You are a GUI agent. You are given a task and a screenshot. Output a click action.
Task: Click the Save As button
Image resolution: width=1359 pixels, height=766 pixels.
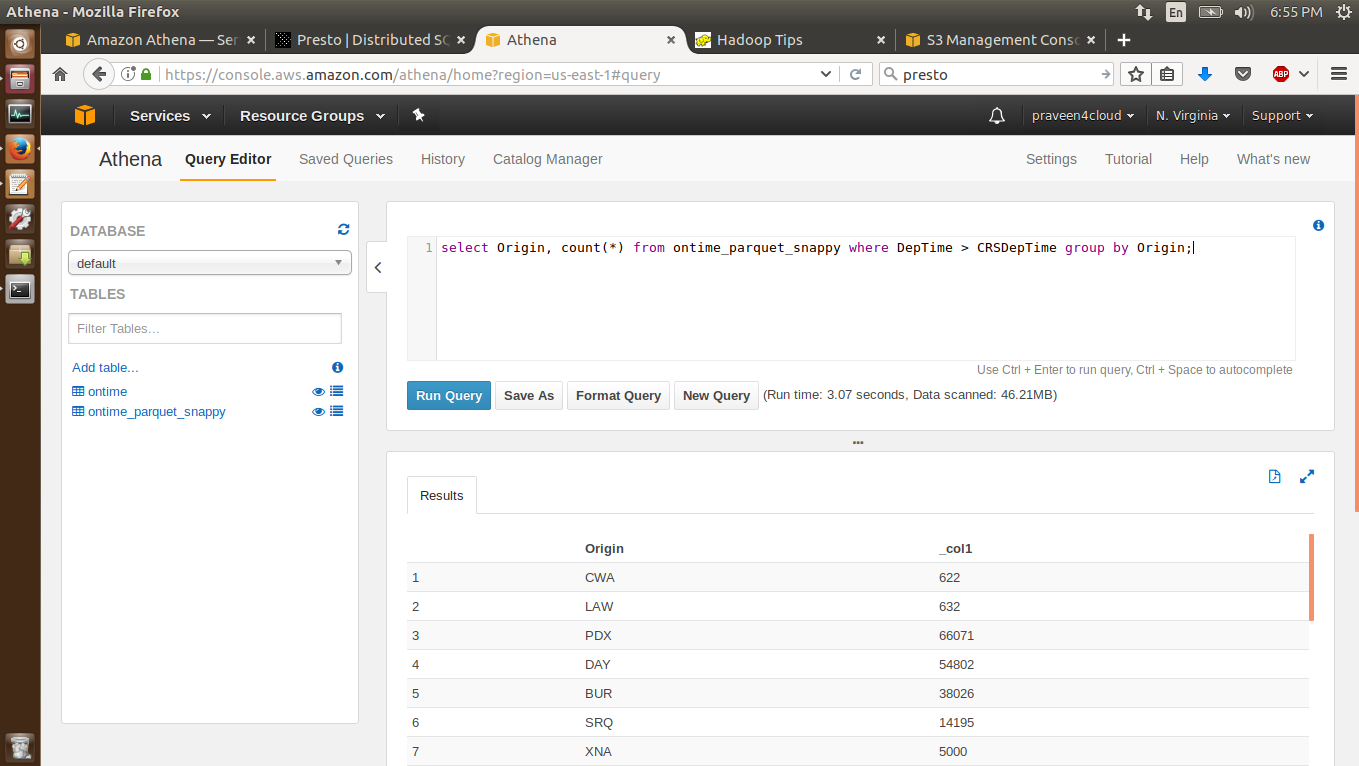529,396
